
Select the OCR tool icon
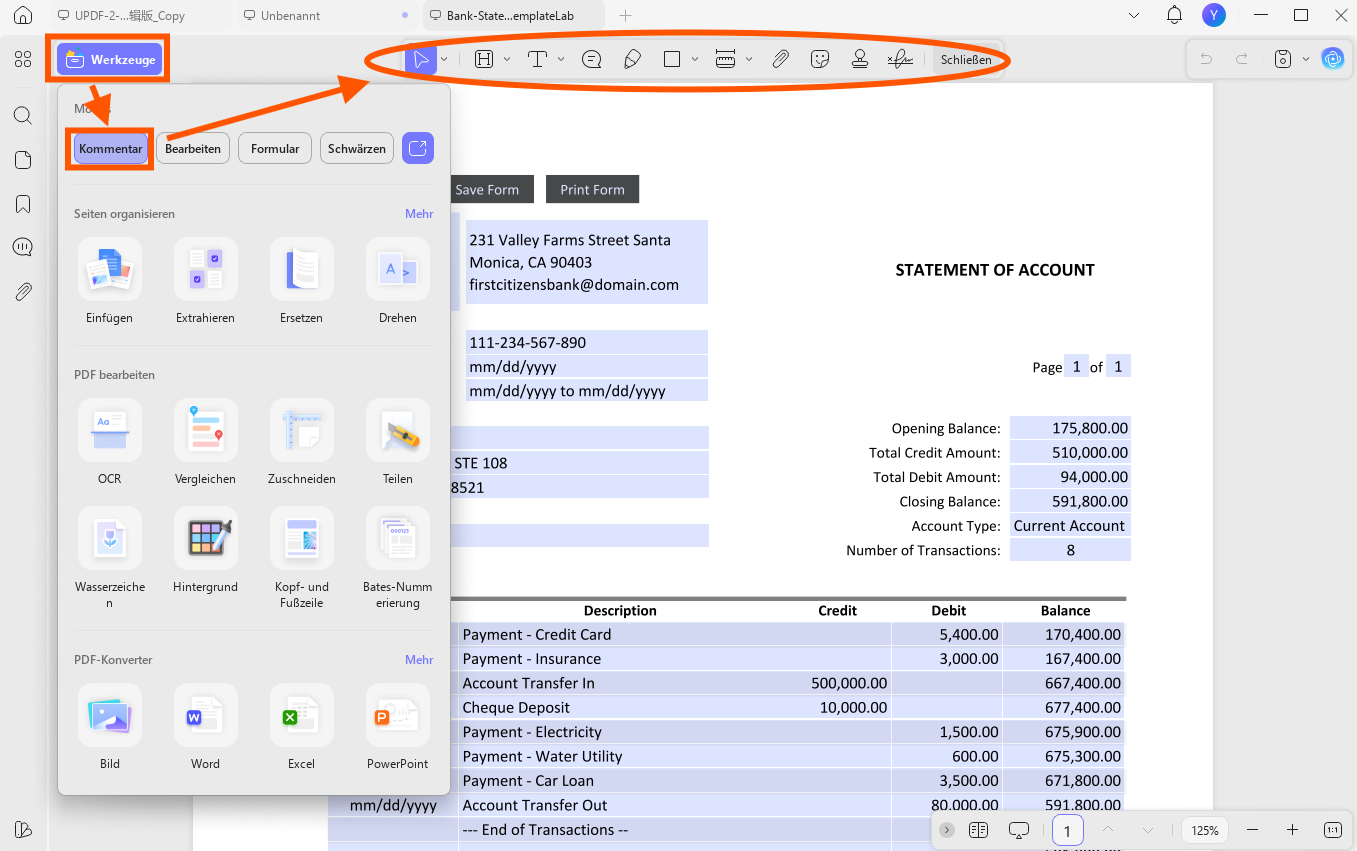(109, 430)
